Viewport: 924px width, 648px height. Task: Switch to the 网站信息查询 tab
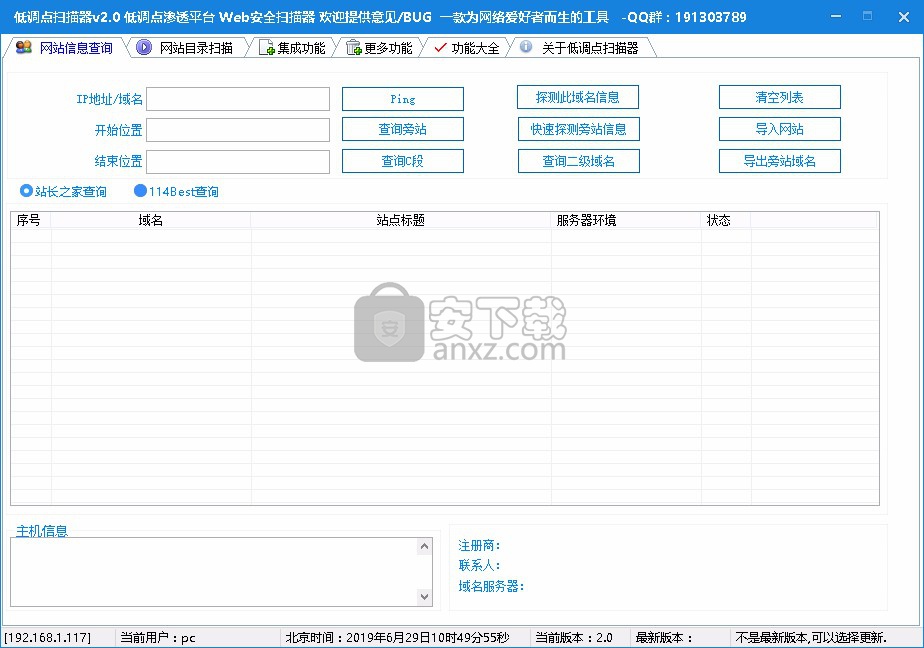pyautogui.click(x=65, y=48)
